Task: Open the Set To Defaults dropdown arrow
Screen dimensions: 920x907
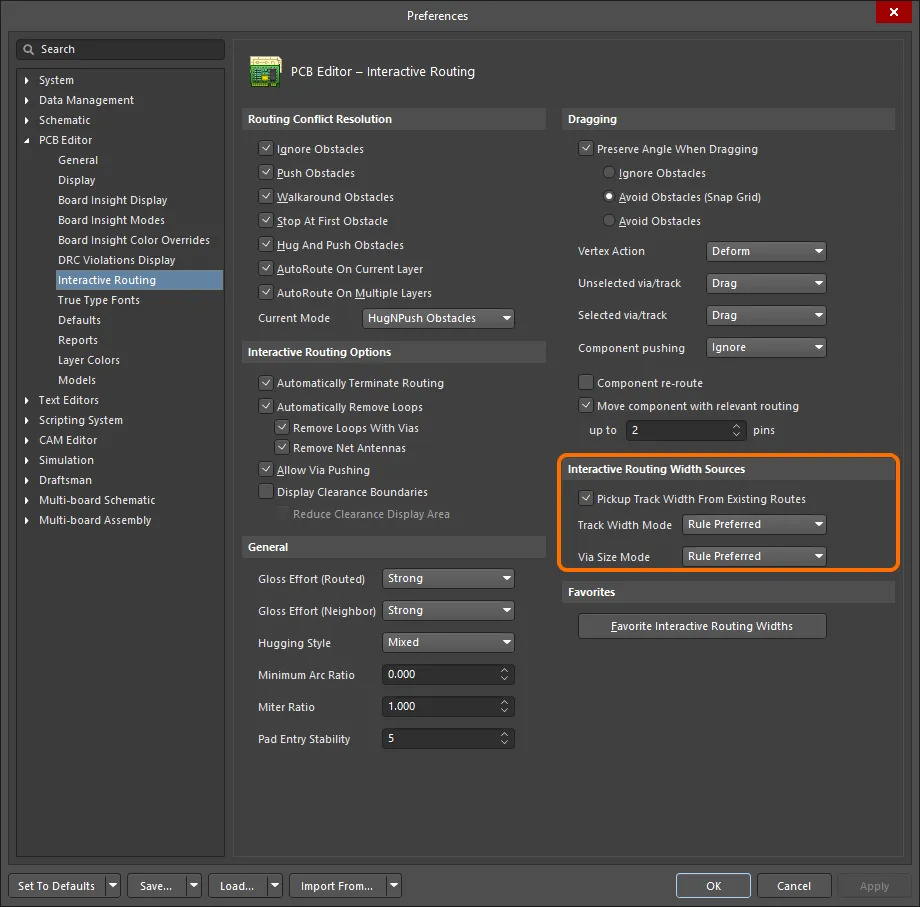Action: tap(113, 885)
